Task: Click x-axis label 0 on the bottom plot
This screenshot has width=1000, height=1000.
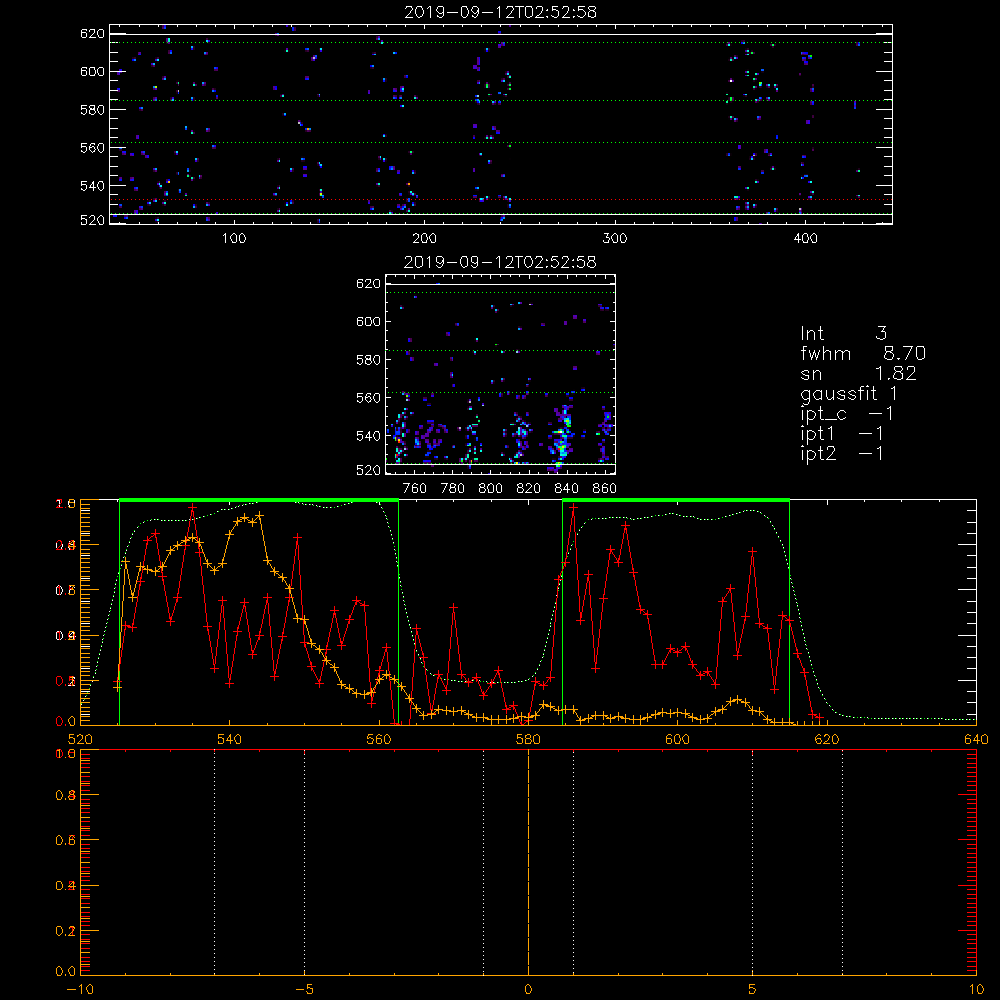Action: click(528, 990)
